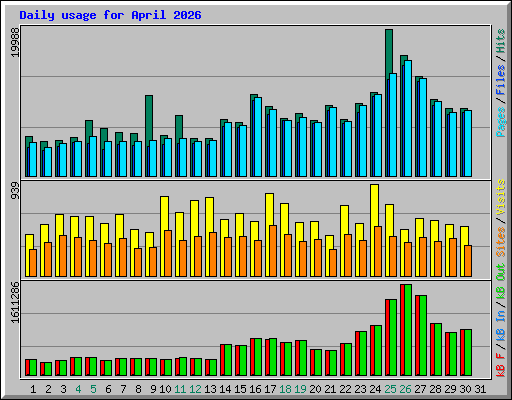Click the Pages legend label
This screenshot has height=400, width=512.
[x=500, y=122]
